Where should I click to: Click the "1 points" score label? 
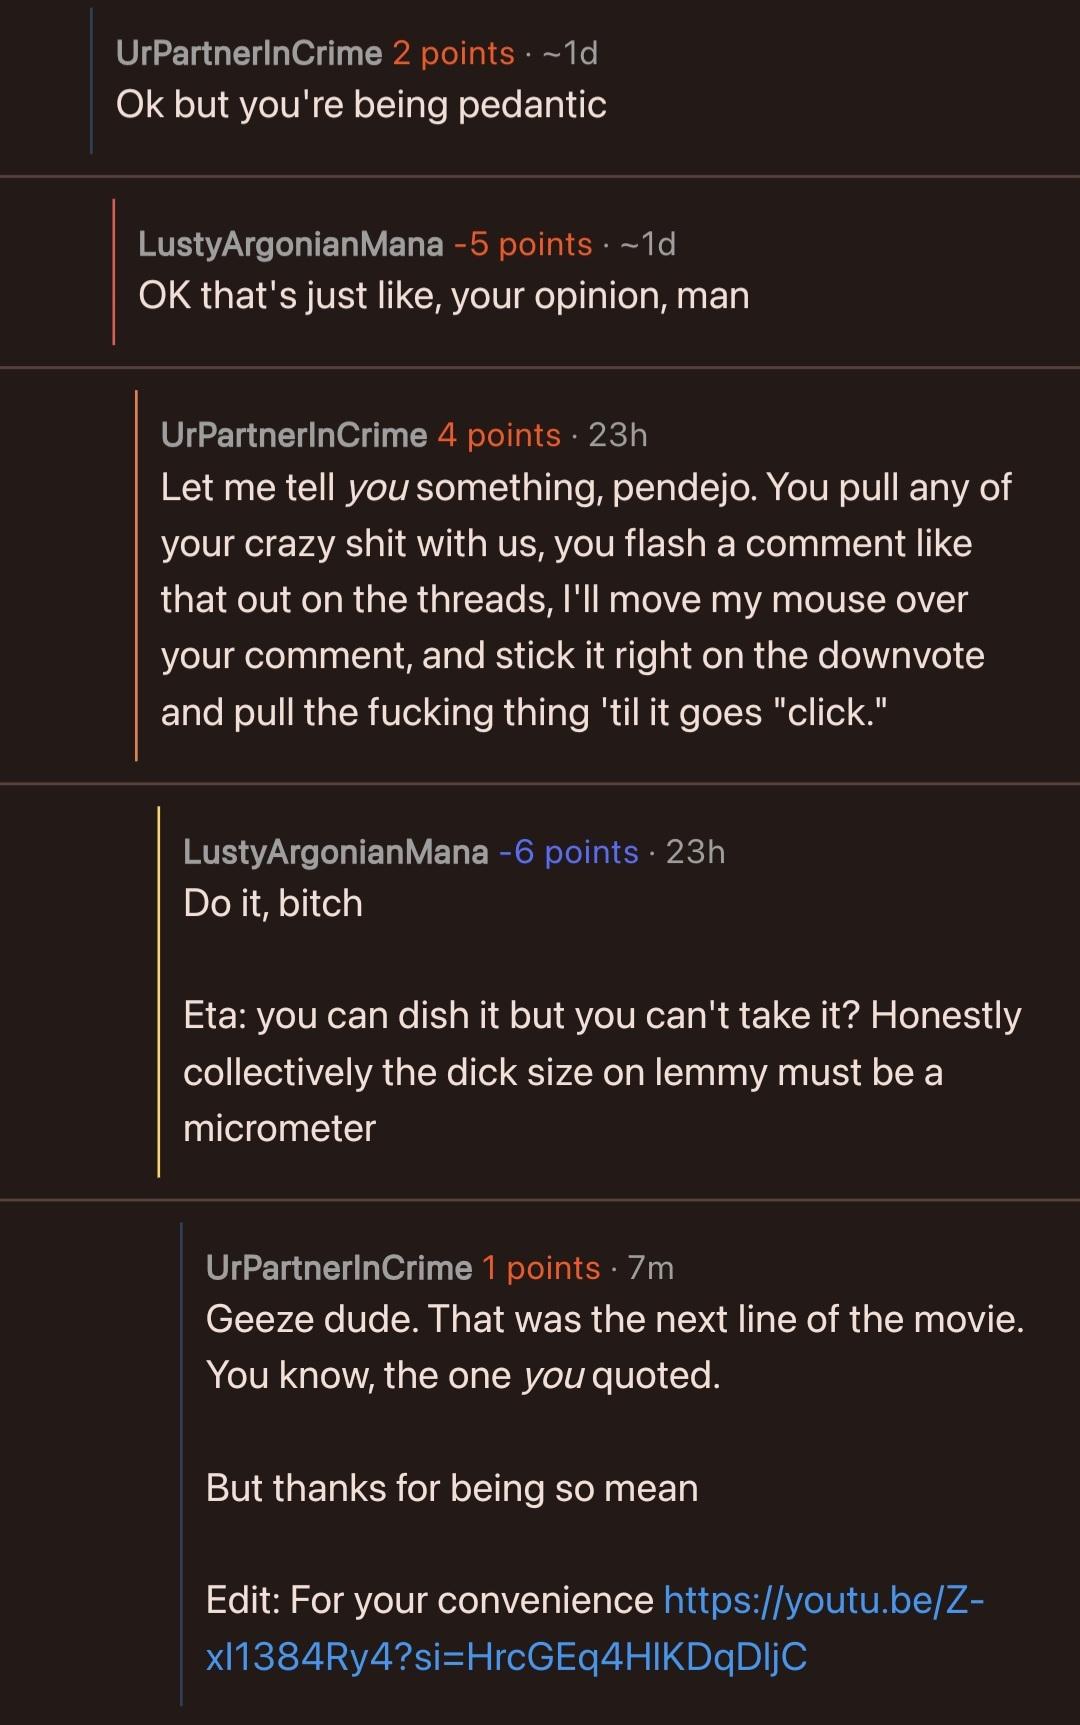click(541, 1268)
